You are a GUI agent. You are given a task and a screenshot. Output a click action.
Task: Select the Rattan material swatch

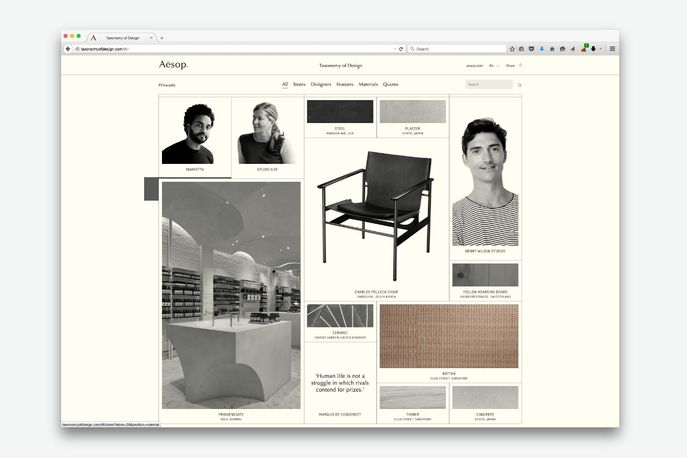[x=449, y=336]
